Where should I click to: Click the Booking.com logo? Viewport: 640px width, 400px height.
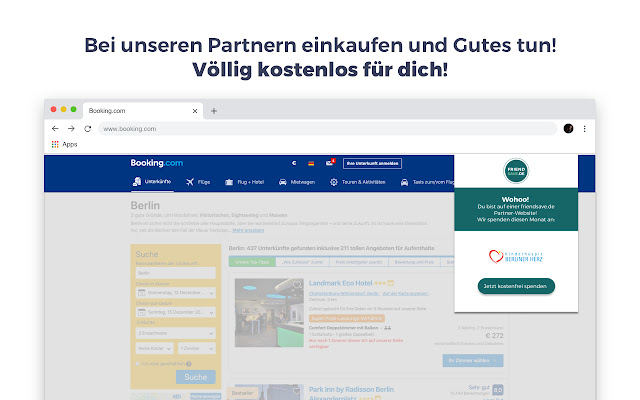coord(157,163)
